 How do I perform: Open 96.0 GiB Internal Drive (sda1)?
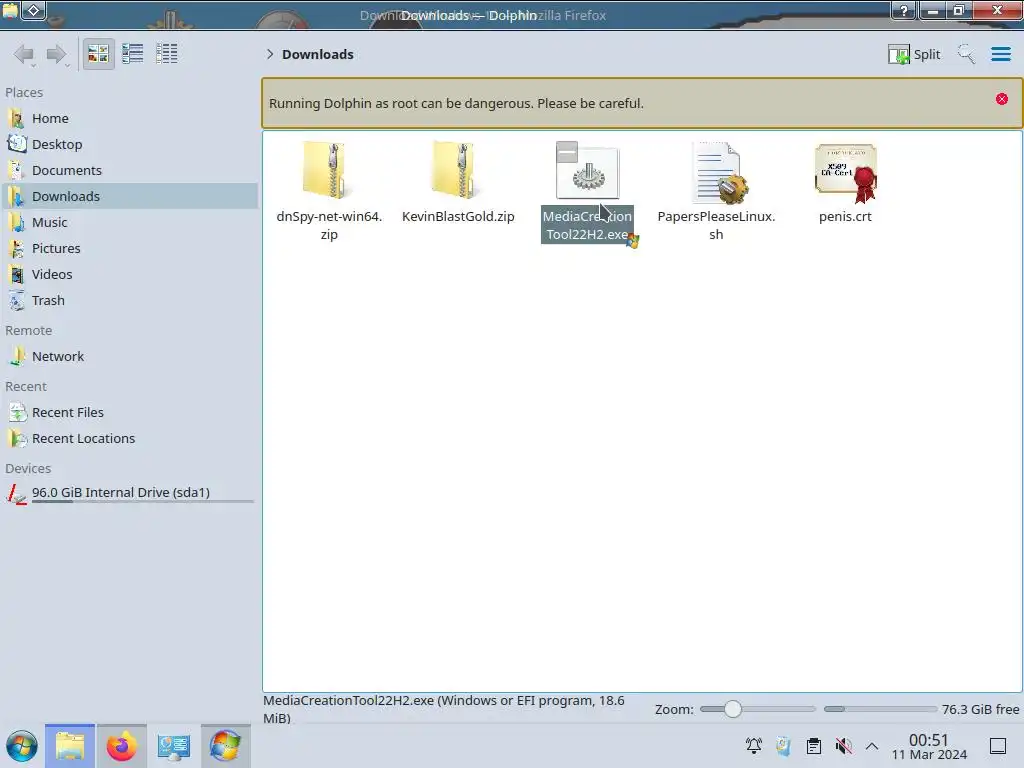130,493
